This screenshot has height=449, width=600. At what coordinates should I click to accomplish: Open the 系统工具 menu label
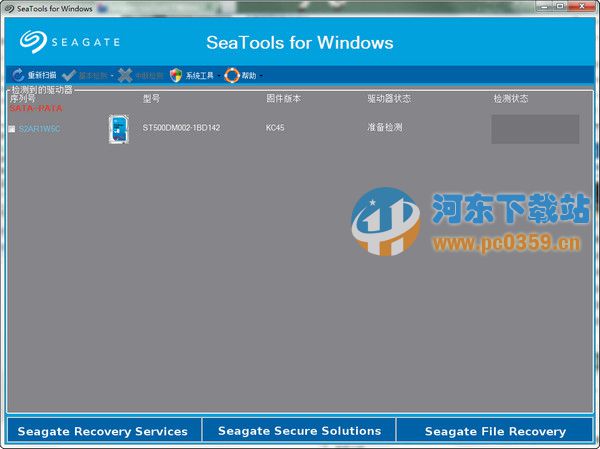tap(199, 75)
